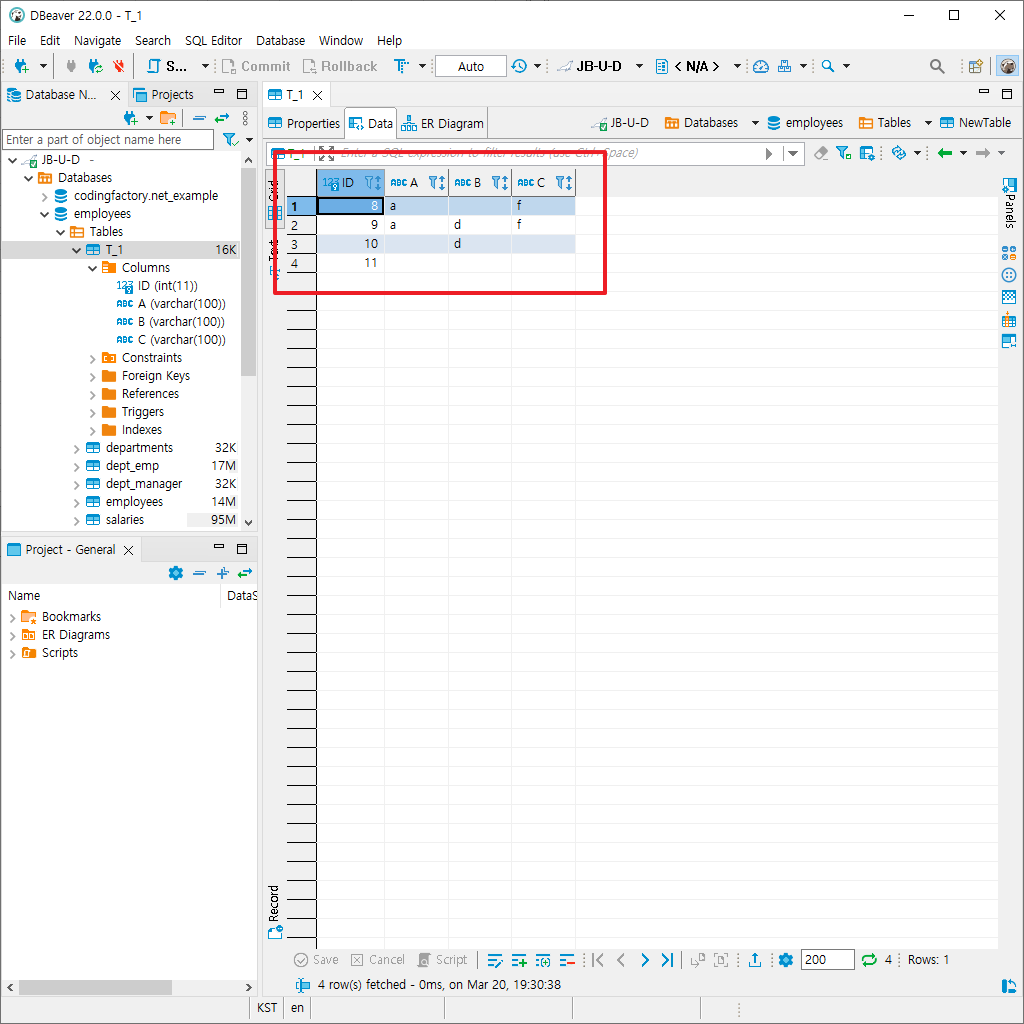Click the Save button in results bar
The image size is (1024, 1024).
(316, 960)
